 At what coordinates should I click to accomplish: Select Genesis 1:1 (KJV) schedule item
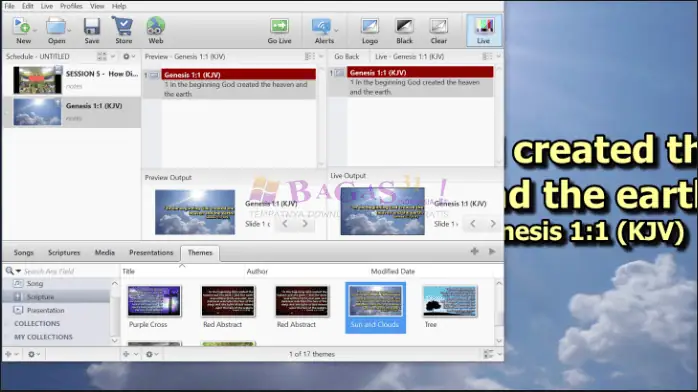click(72, 112)
